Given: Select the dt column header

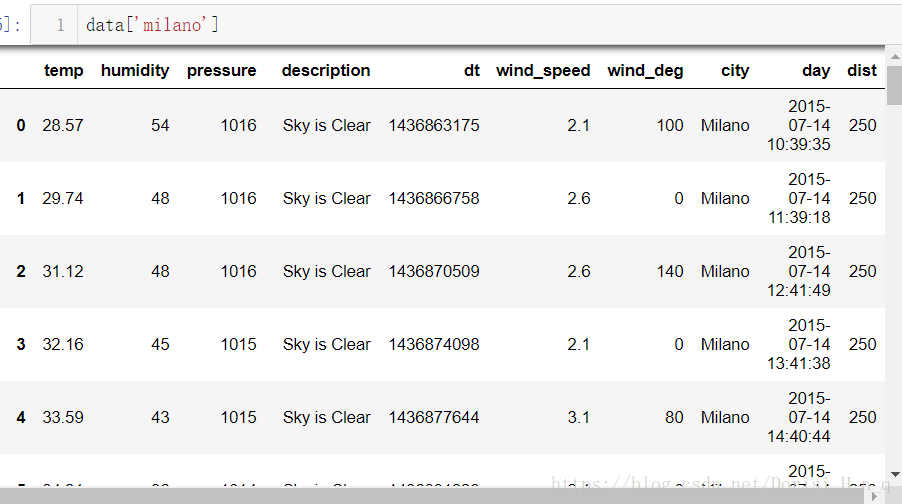Looking at the screenshot, I should point(472,70).
